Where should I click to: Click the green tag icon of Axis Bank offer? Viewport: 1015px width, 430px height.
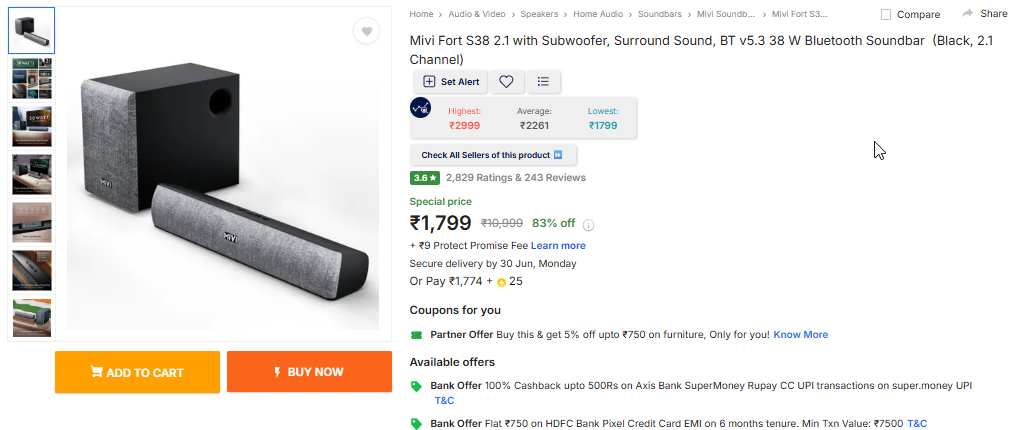416,386
